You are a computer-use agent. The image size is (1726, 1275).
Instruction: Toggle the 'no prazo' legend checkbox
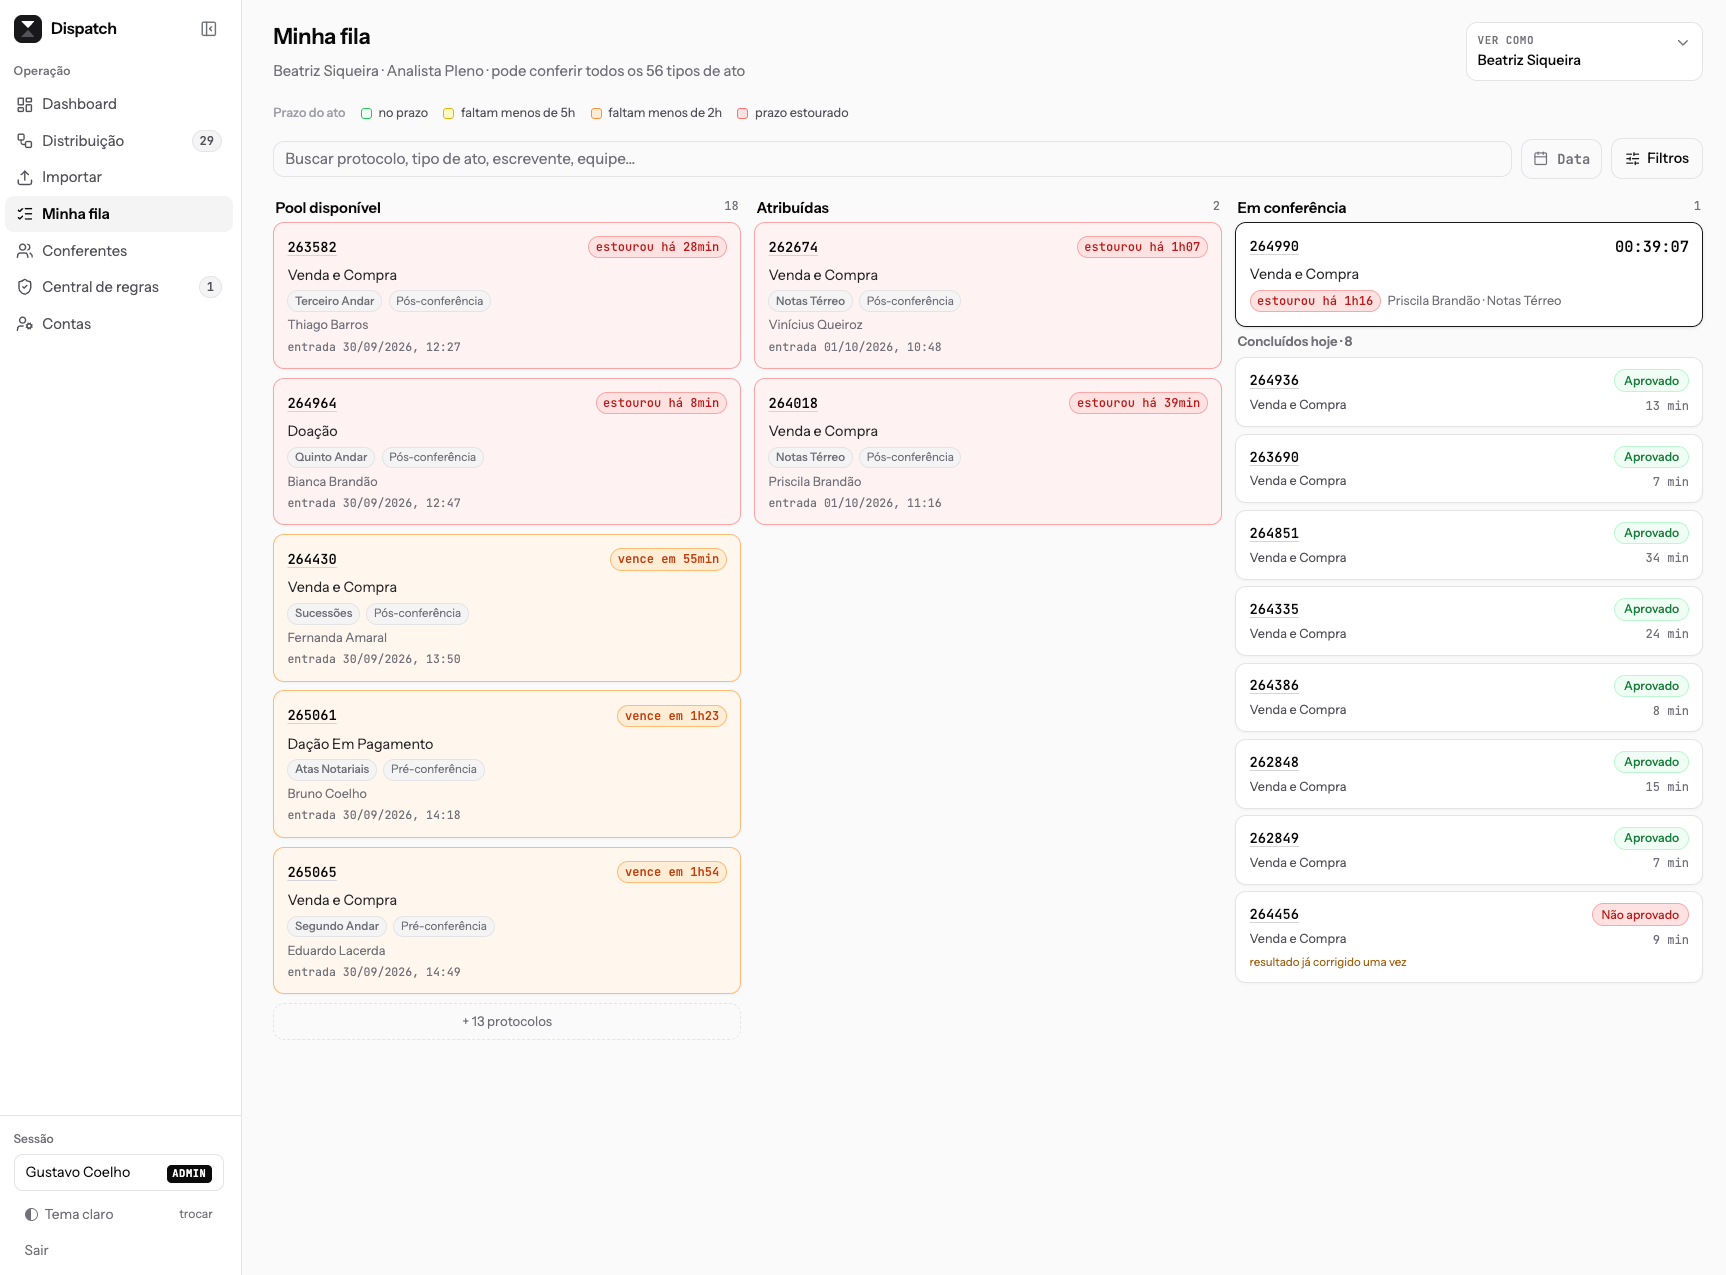pos(367,113)
